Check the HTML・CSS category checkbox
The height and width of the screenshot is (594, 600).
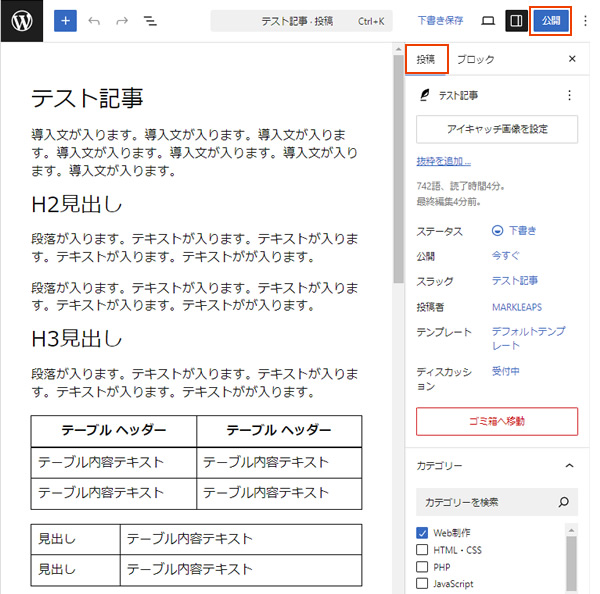(422, 549)
